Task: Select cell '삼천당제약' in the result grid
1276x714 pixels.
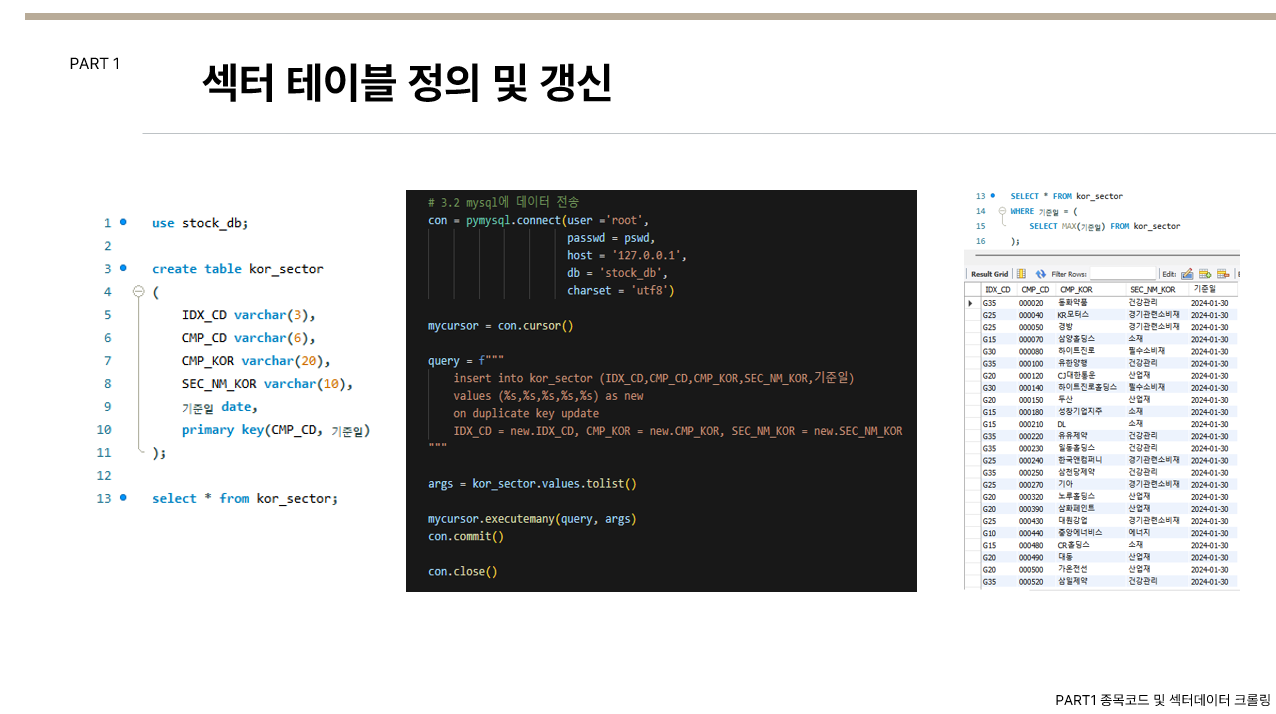Action: point(1076,472)
